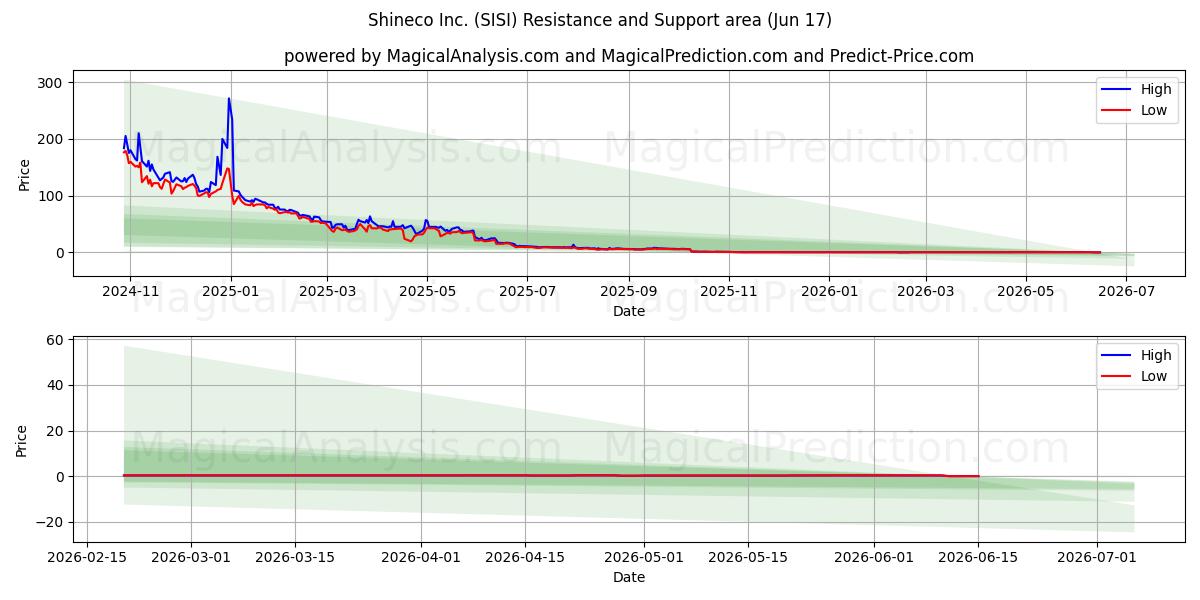Image resolution: width=1200 pixels, height=600 pixels.
Task: Click the 2026-04-01 label on bottom x-axis
Action: (x=420, y=558)
